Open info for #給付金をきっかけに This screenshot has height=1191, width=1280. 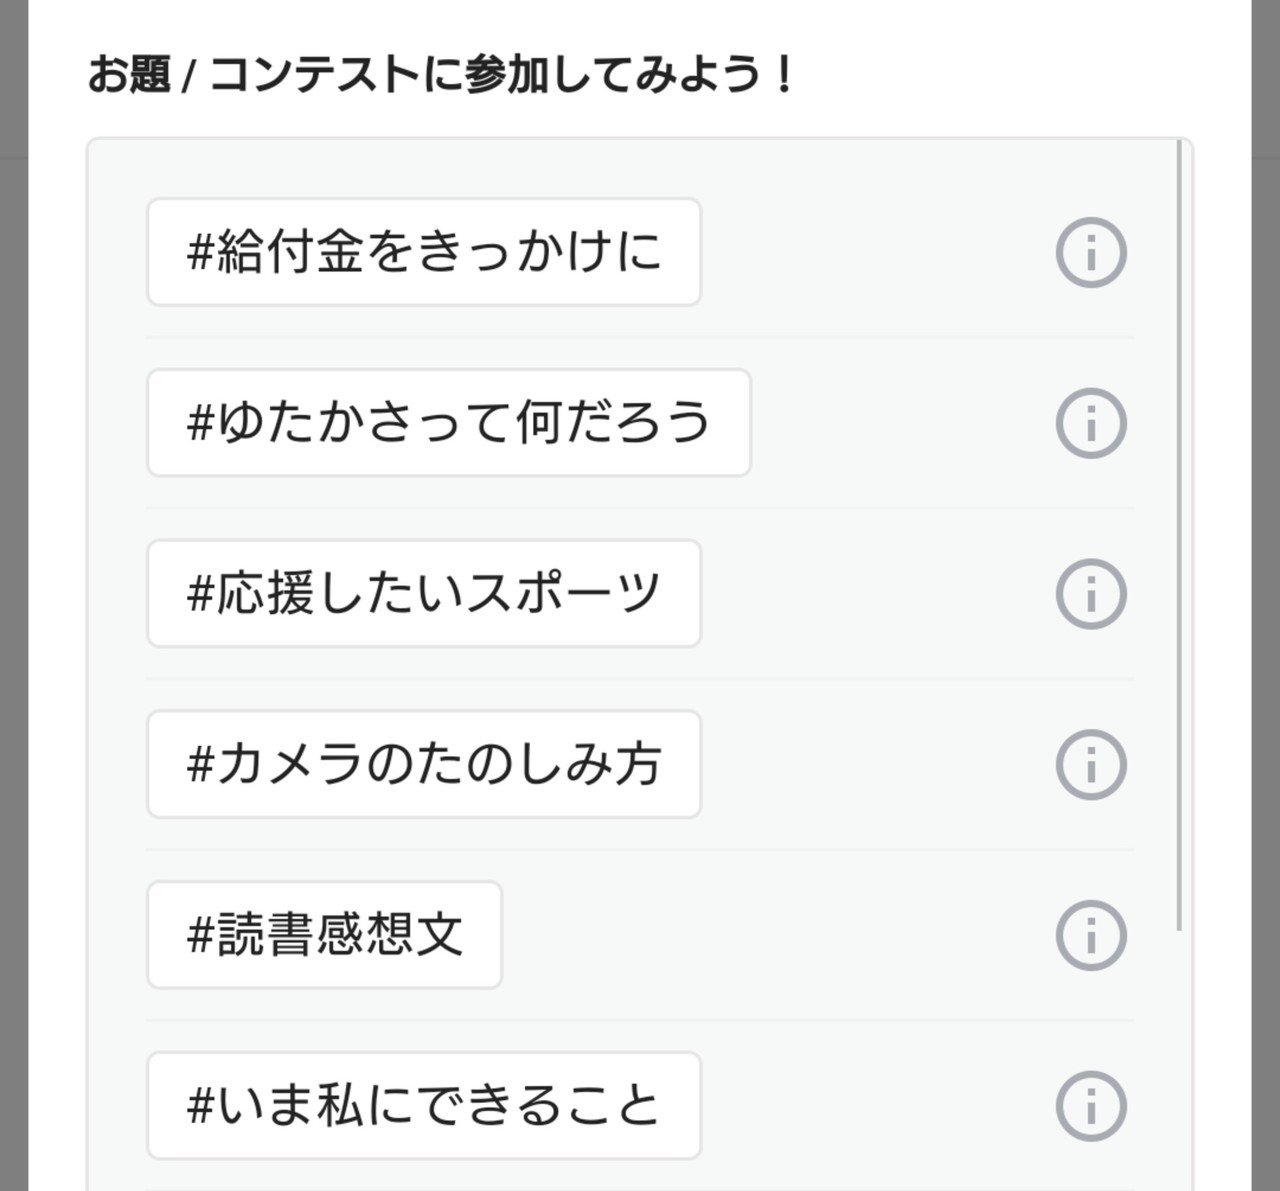1091,252
